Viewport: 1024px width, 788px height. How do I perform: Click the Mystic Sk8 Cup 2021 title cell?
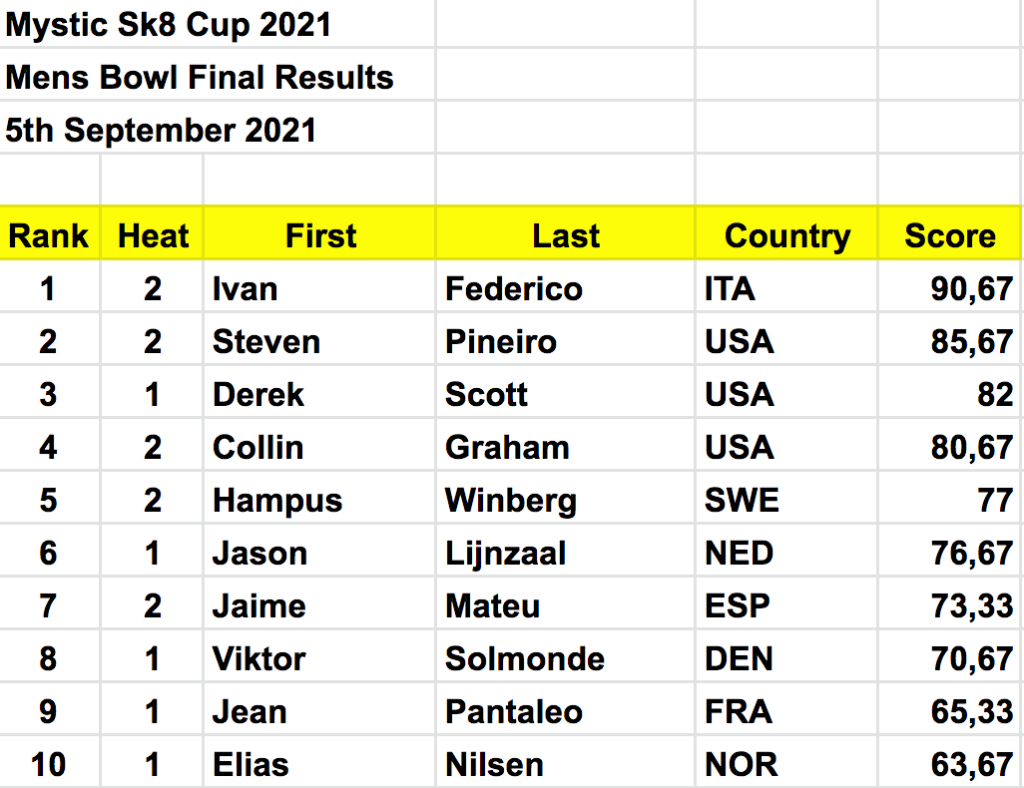point(168,25)
